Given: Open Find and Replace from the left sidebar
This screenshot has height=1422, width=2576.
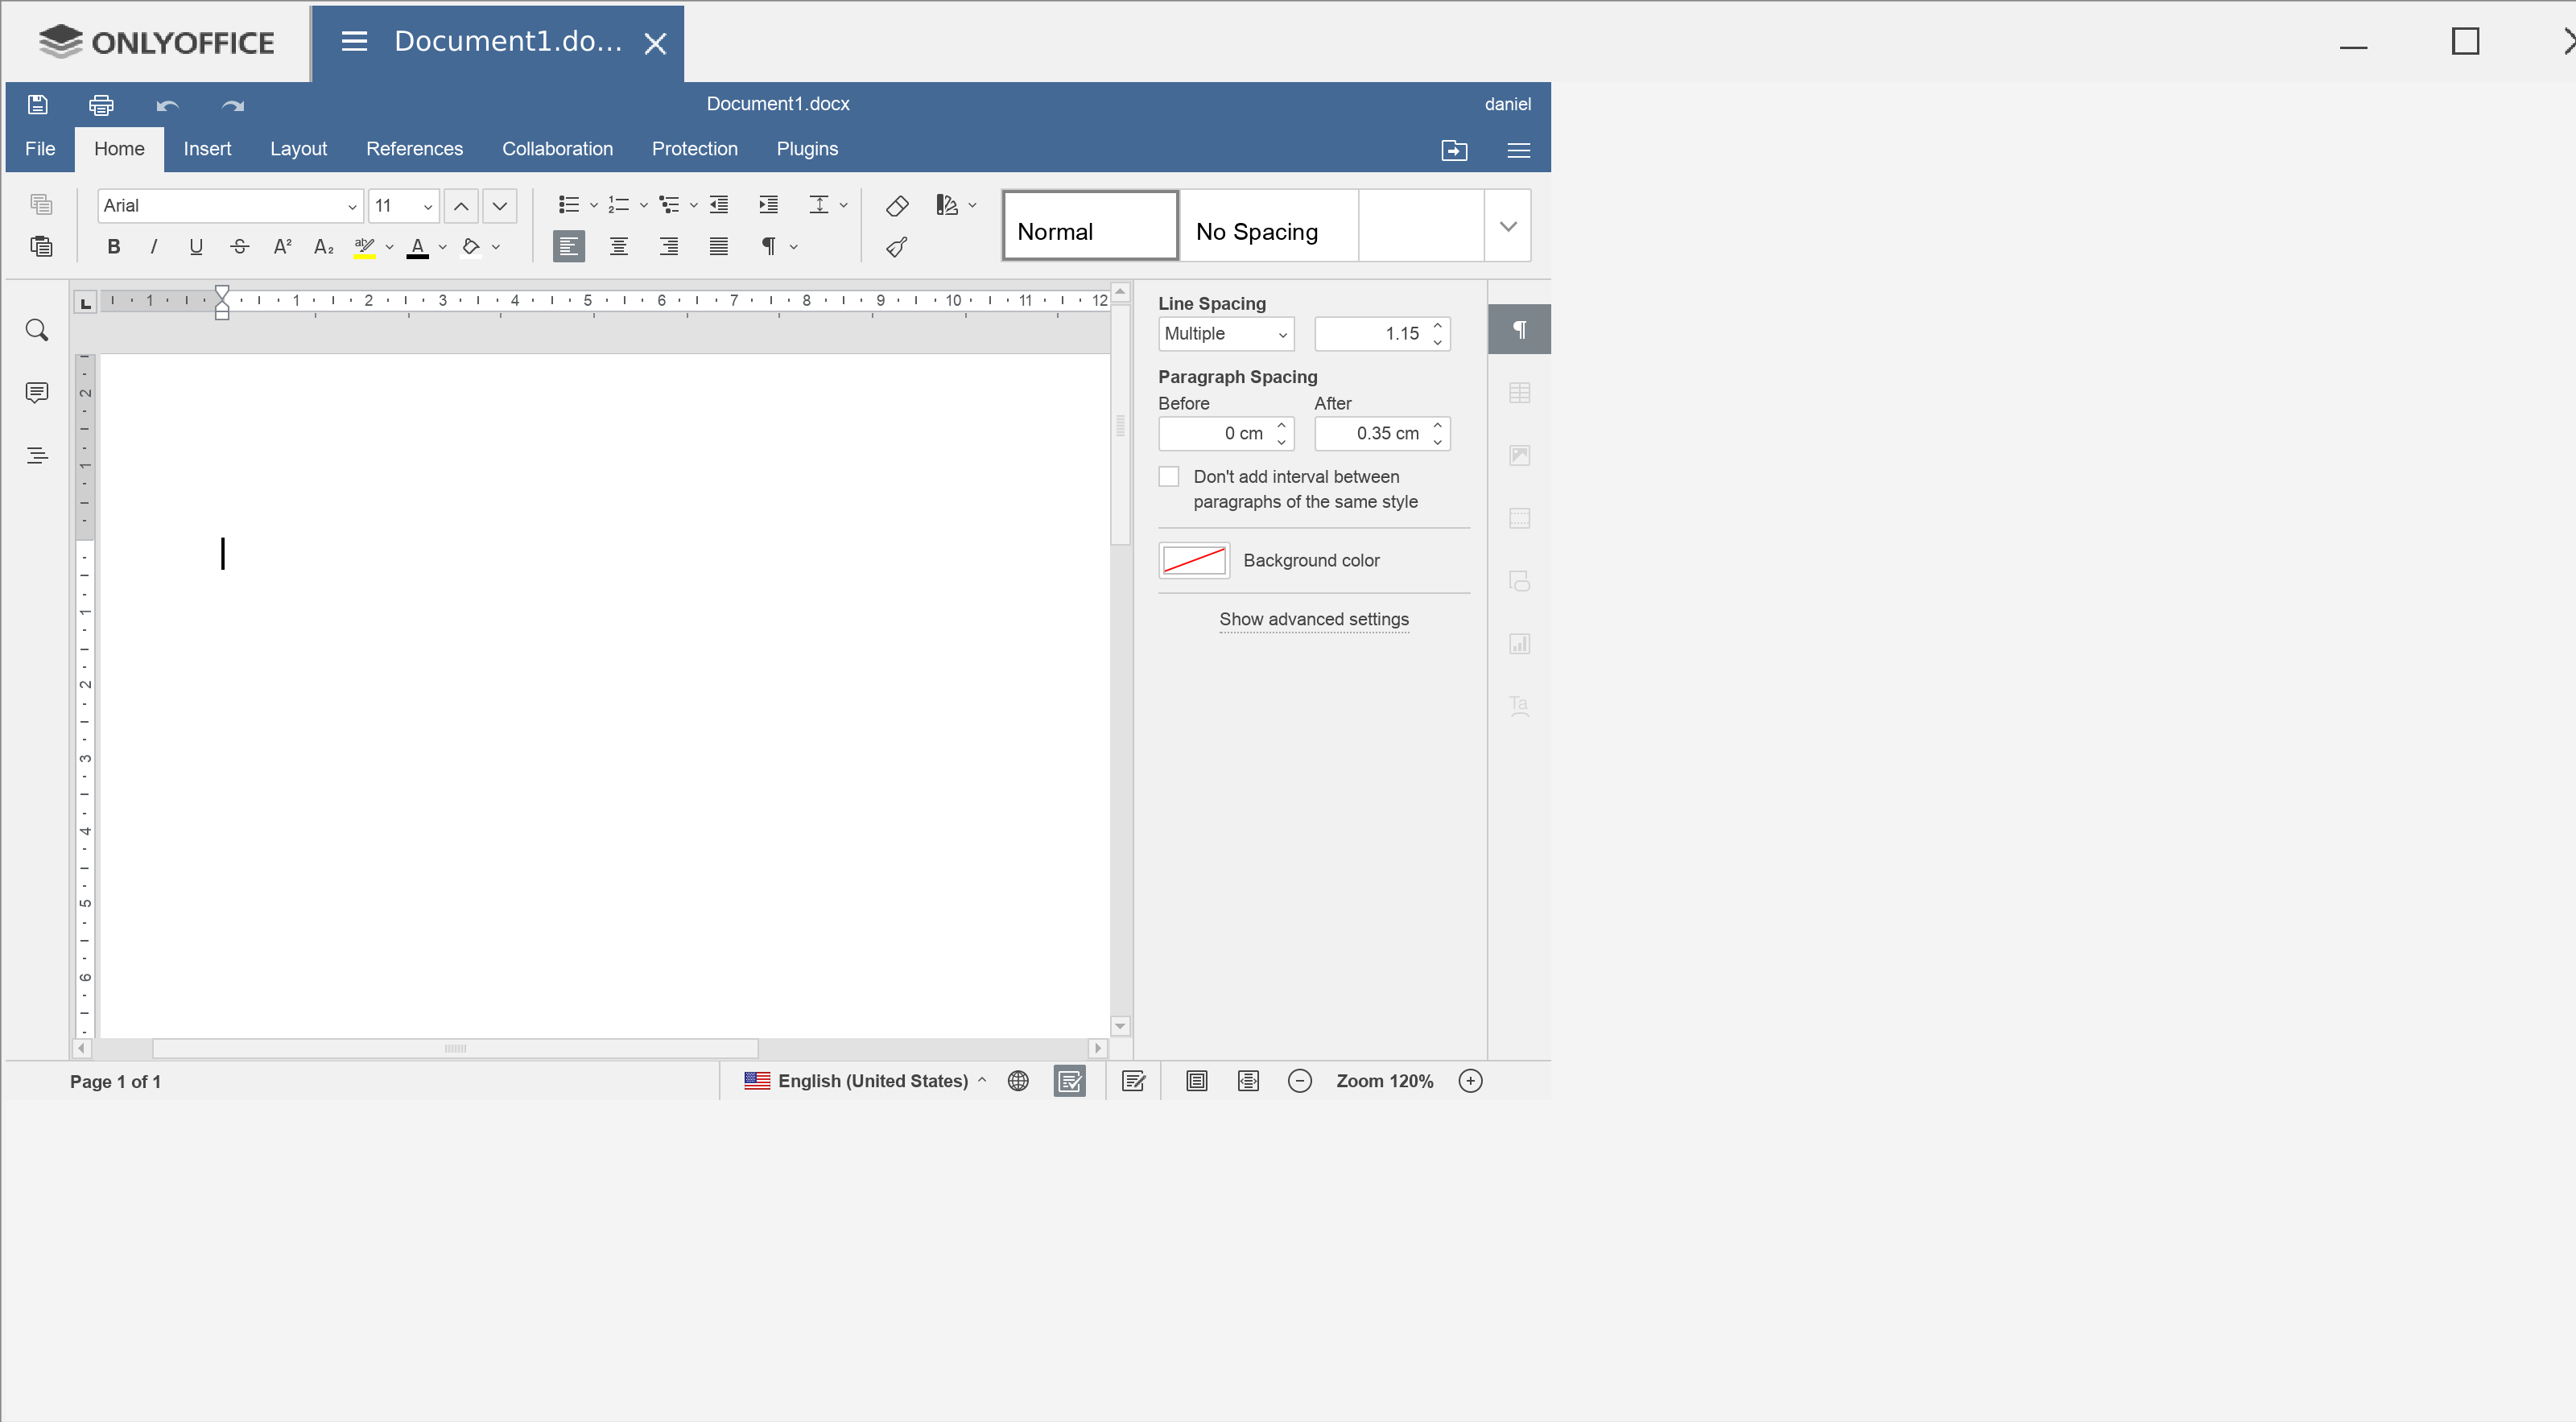Looking at the screenshot, I should pyautogui.click(x=37, y=329).
